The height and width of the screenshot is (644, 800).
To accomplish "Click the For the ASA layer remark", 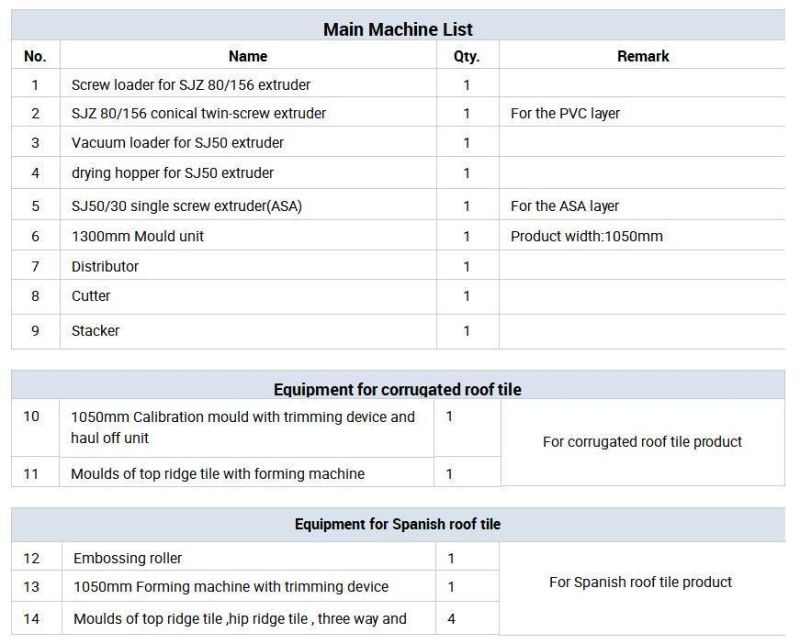I will click(x=565, y=206).
